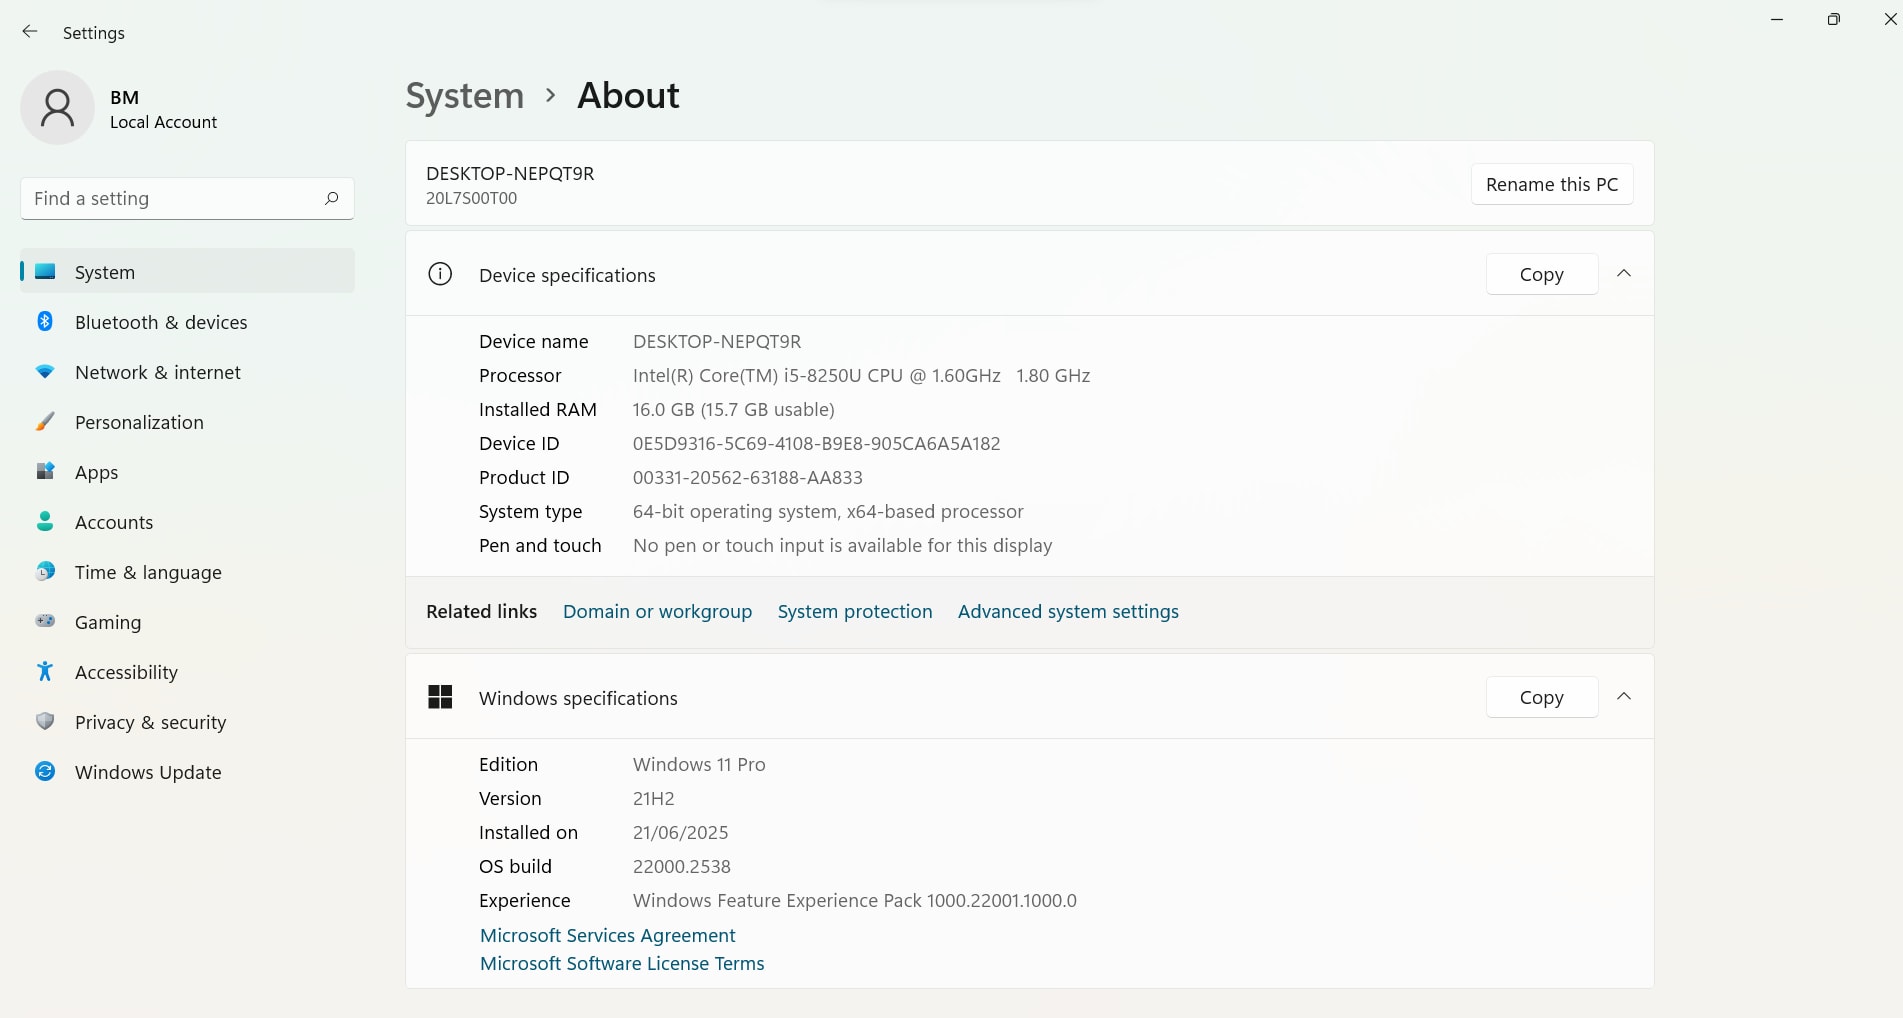Screen dimensions: 1903x1018
Task: Select Personalization in the sidebar
Action: pyautogui.click(x=187, y=422)
